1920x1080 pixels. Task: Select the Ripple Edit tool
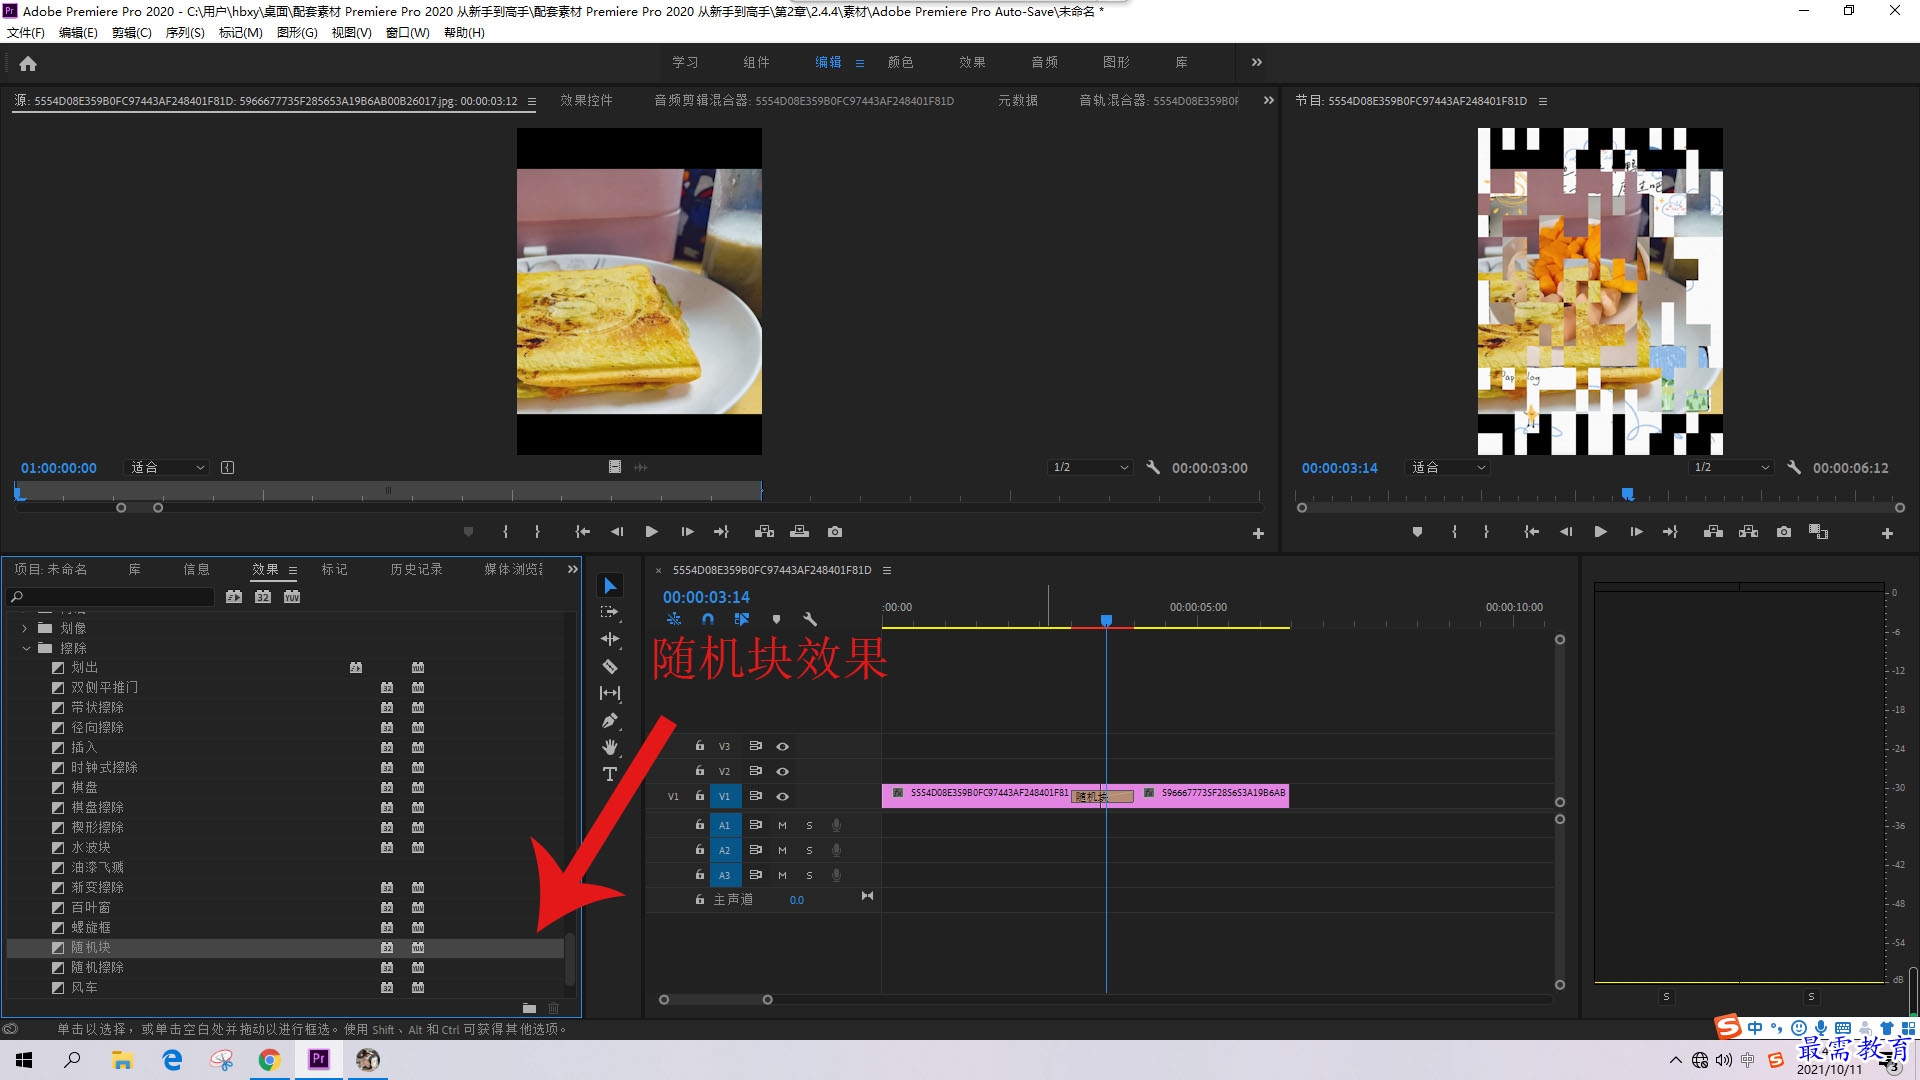610,639
